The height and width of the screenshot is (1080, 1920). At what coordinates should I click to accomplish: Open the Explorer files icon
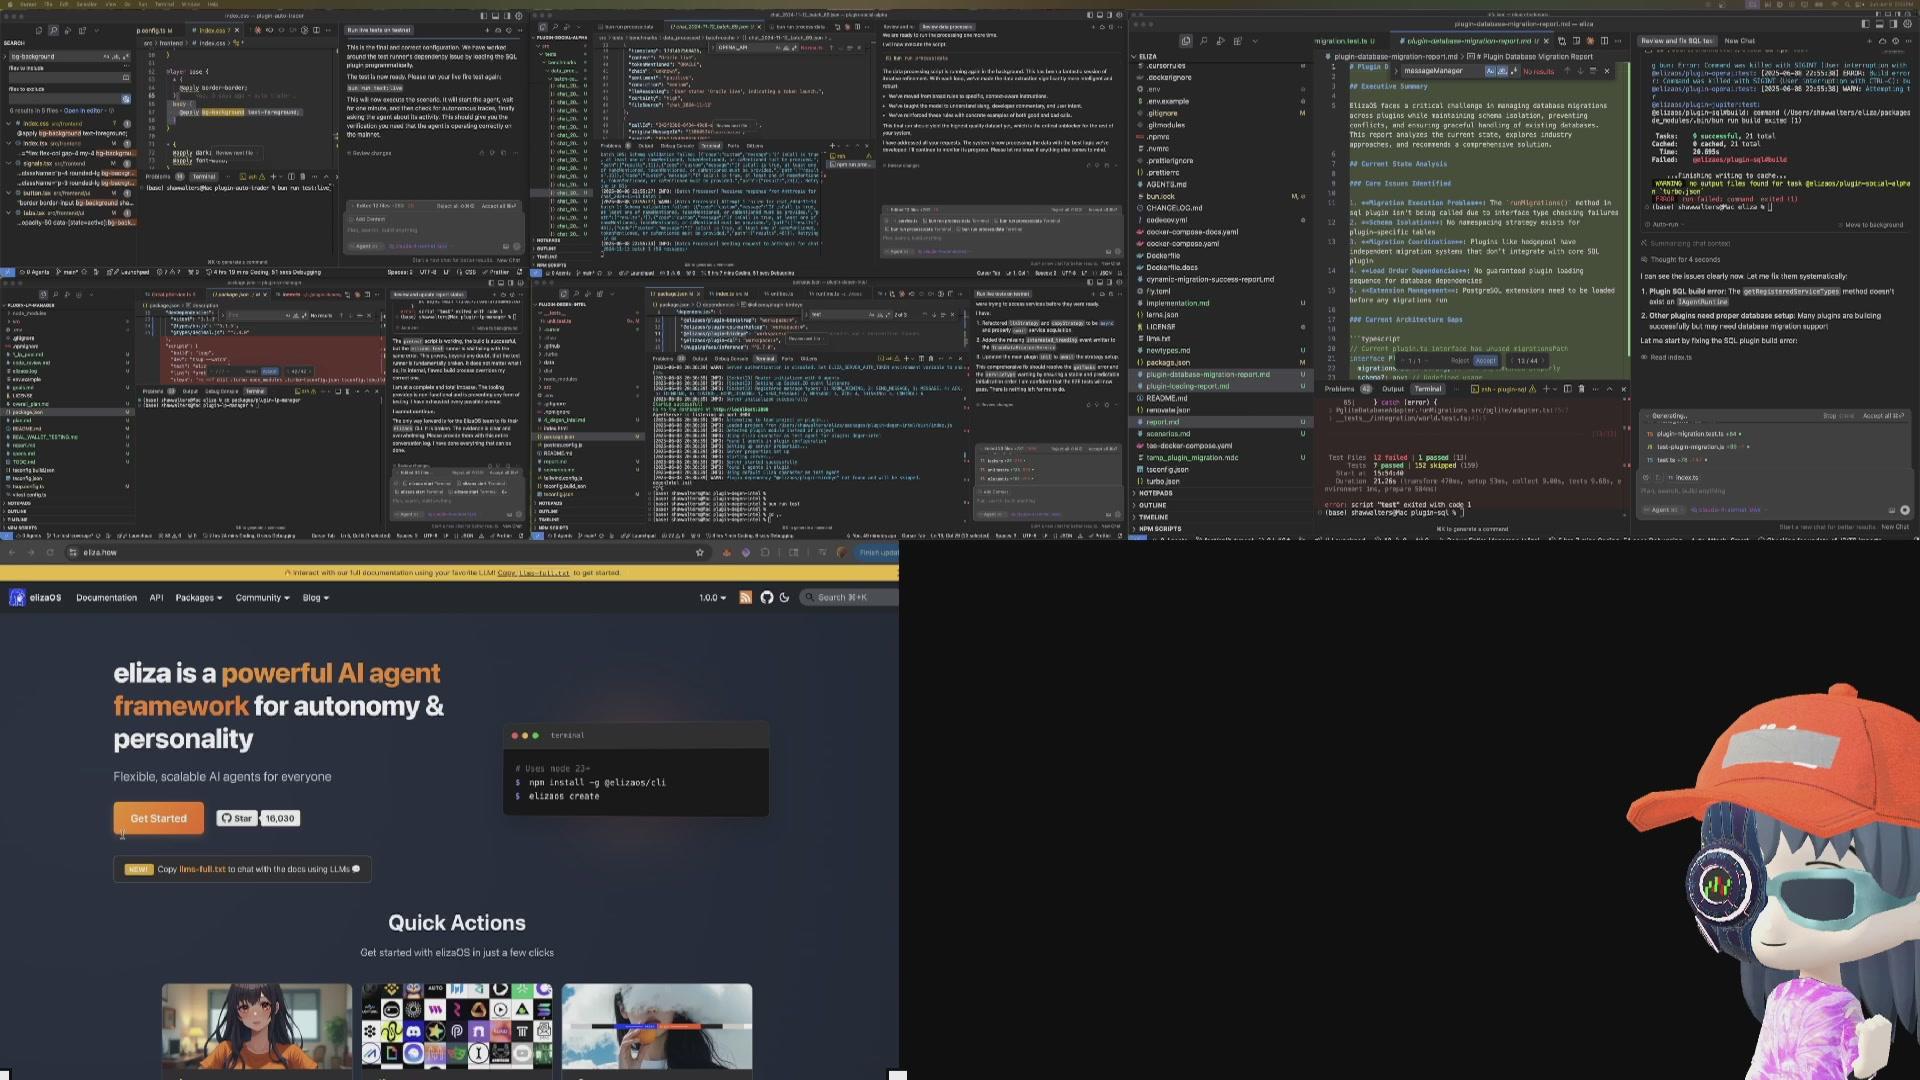1185,41
